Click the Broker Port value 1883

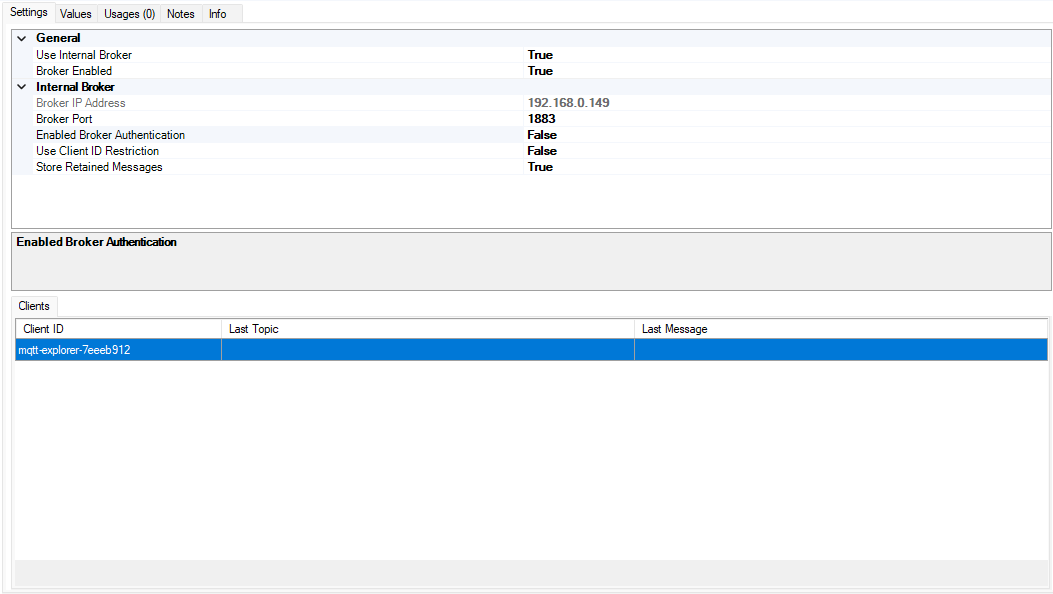click(x=541, y=119)
